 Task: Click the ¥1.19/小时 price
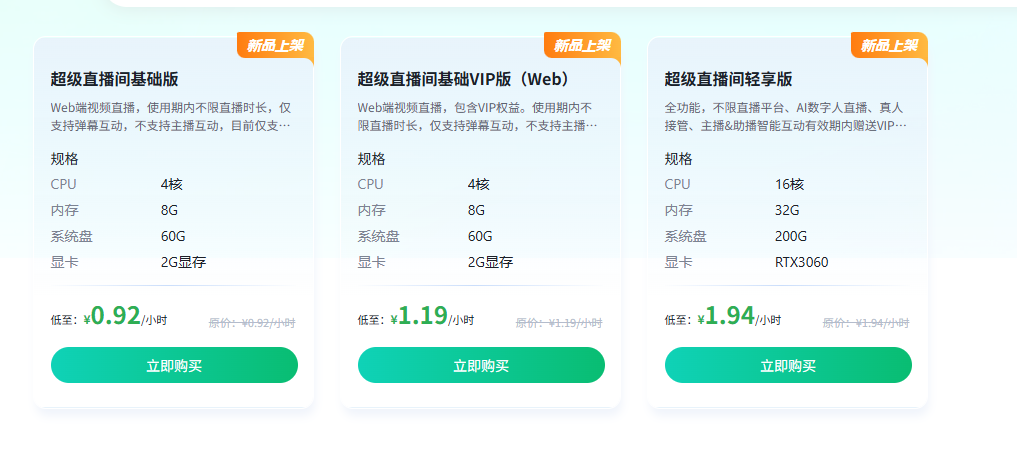(431, 317)
